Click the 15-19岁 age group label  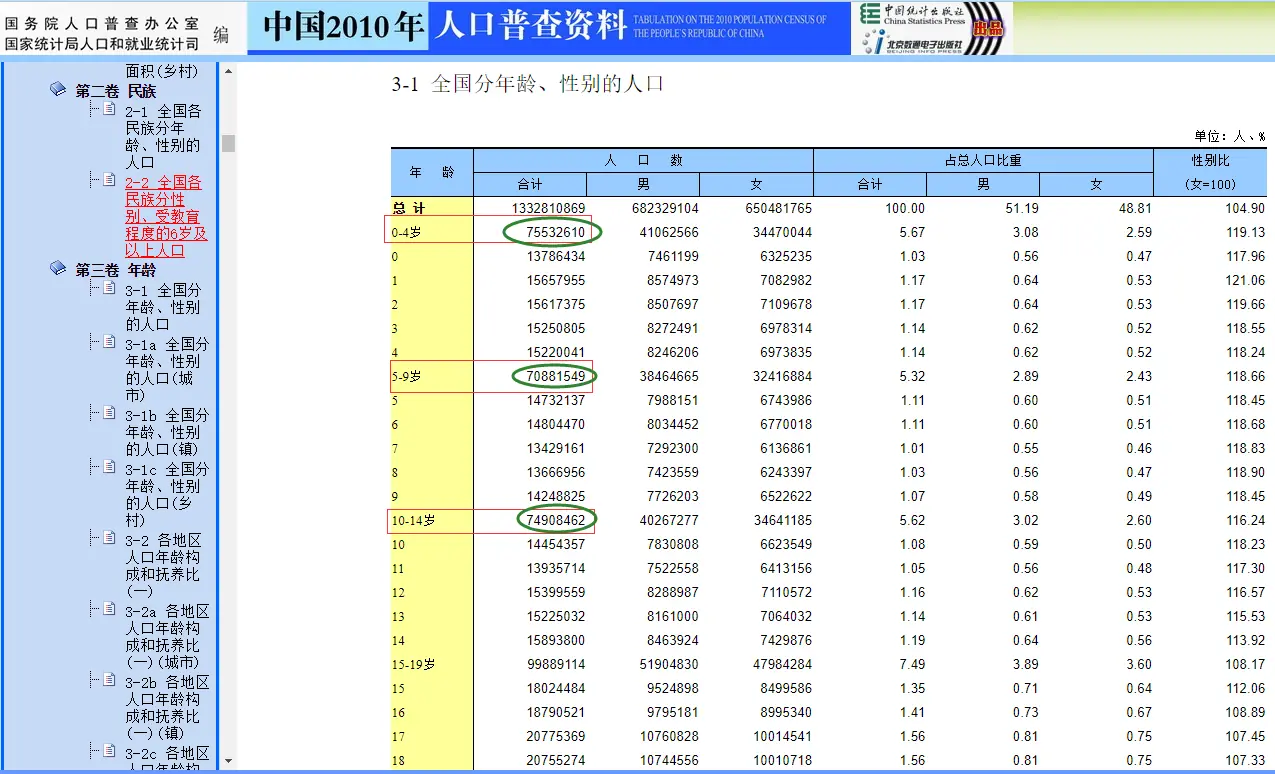point(413,664)
